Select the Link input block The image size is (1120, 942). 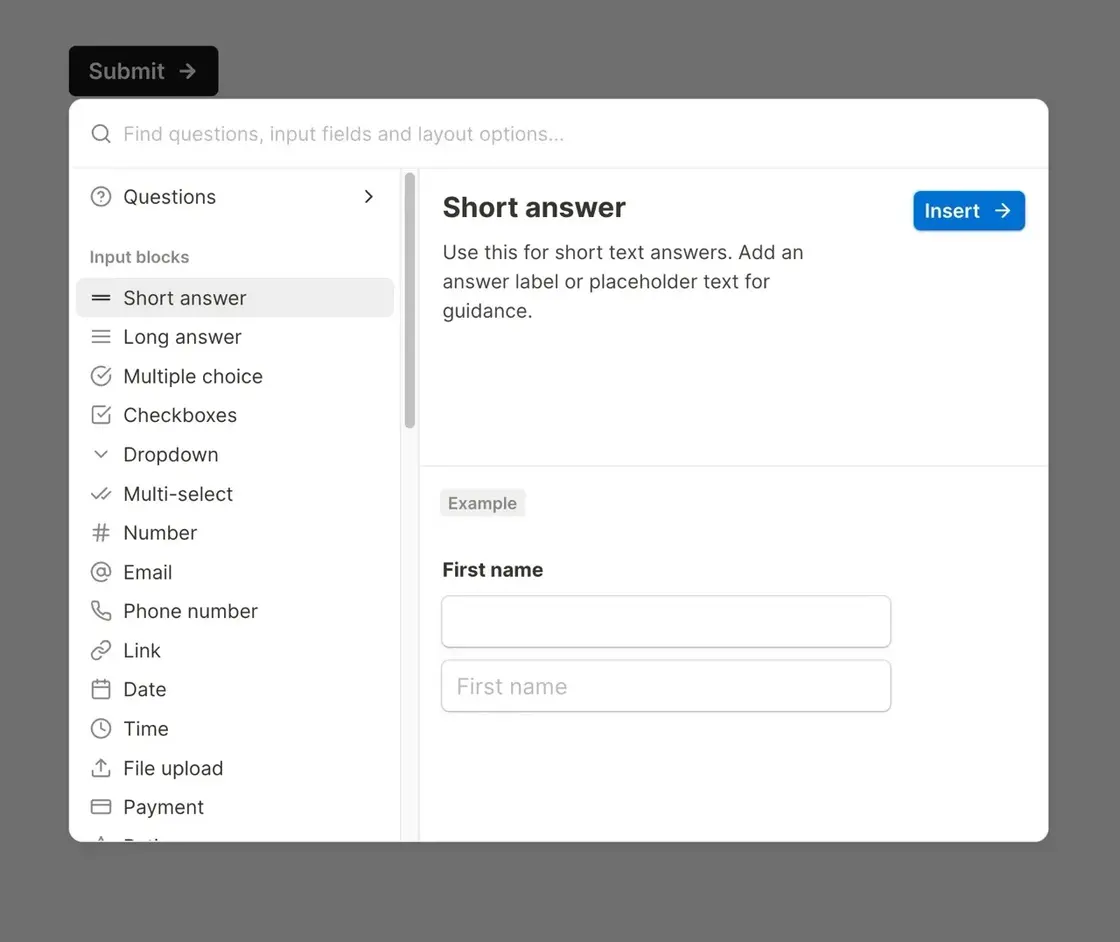pyautogui.click(x=234, y=650)
